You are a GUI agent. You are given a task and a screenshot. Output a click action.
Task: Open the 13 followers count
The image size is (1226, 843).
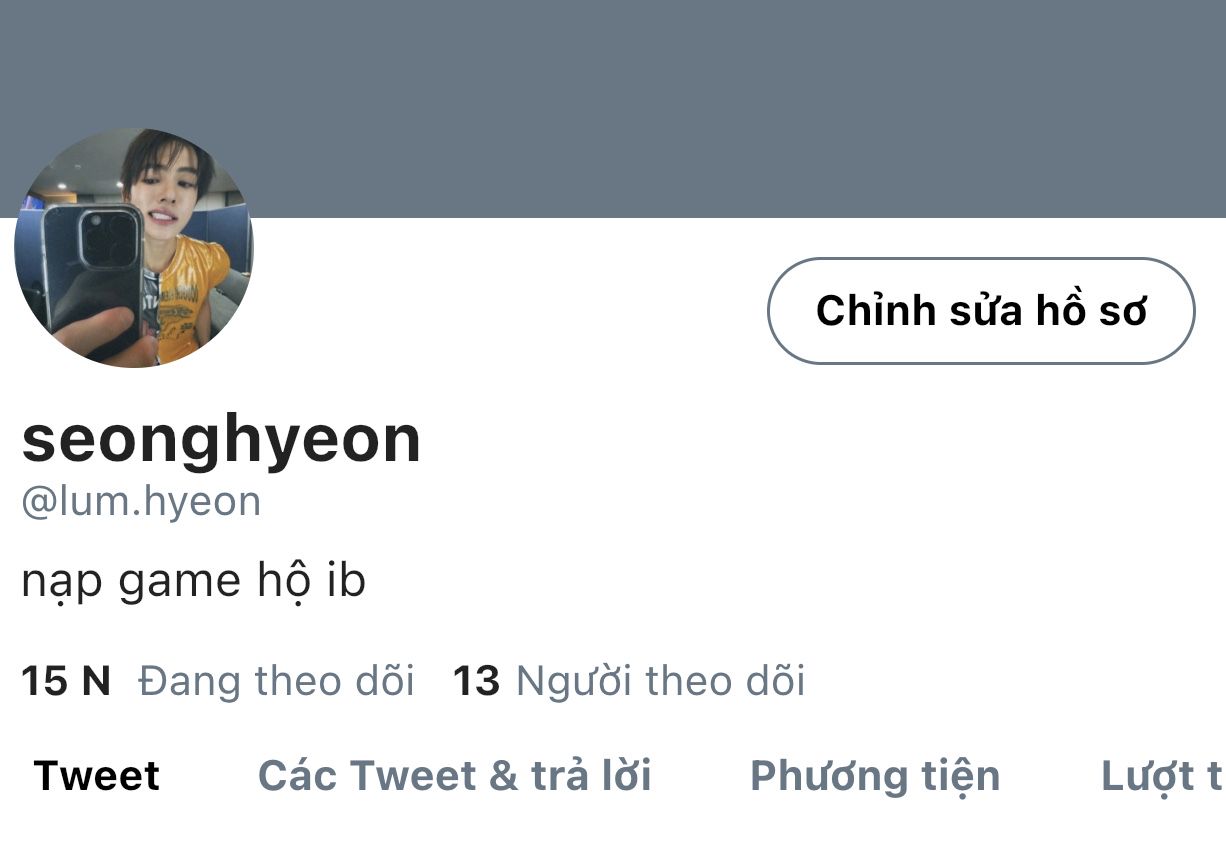pyautogui.click(x=476, y=681)
